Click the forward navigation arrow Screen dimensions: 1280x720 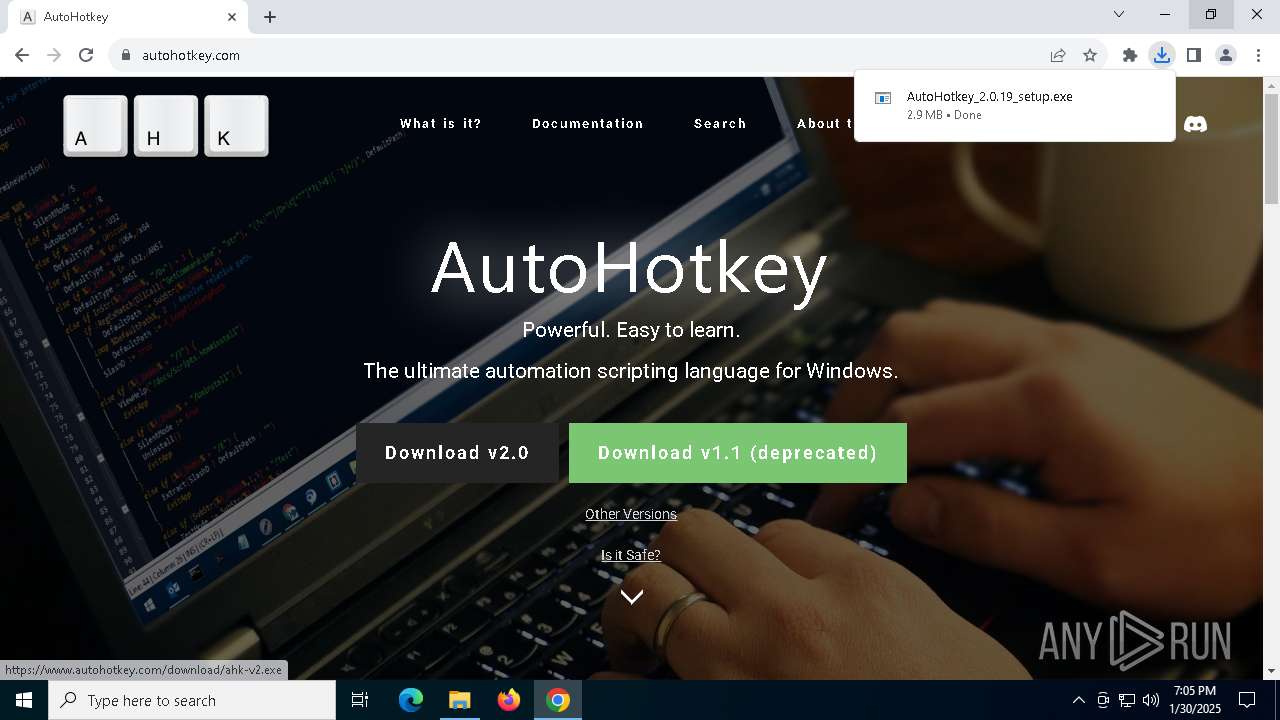[x=54, y=55]
